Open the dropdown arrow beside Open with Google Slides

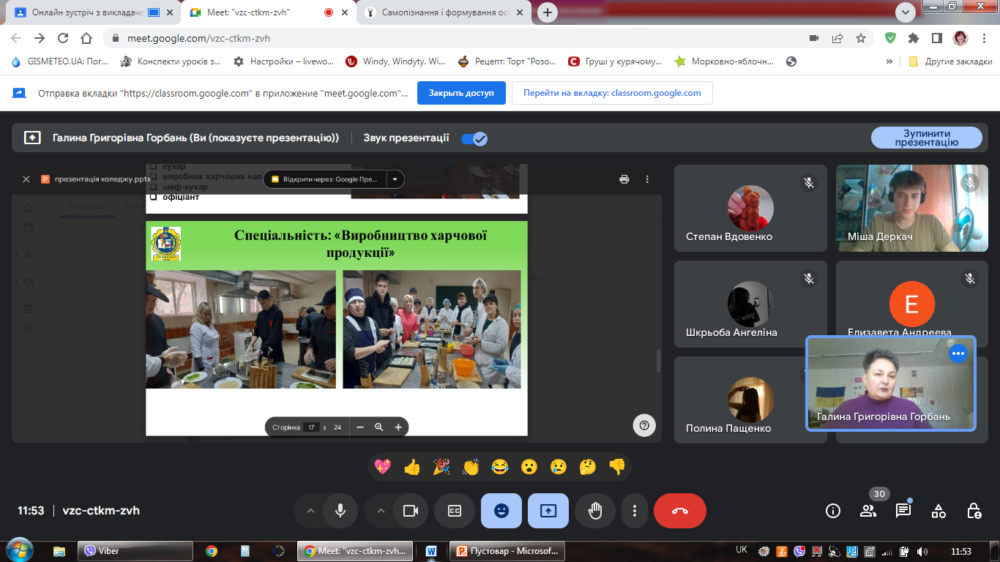pyautogui.click(x=395, y=179)
